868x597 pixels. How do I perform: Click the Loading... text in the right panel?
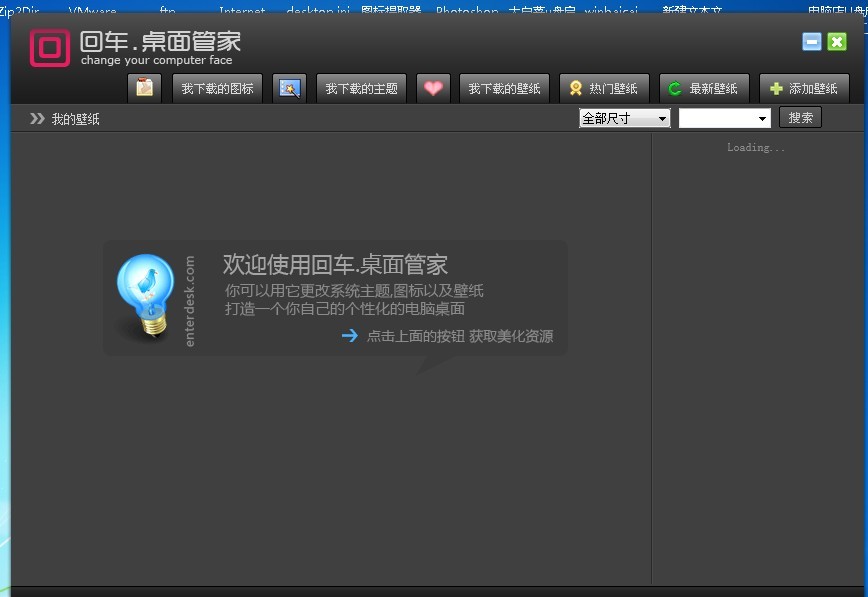click(756, 148)
